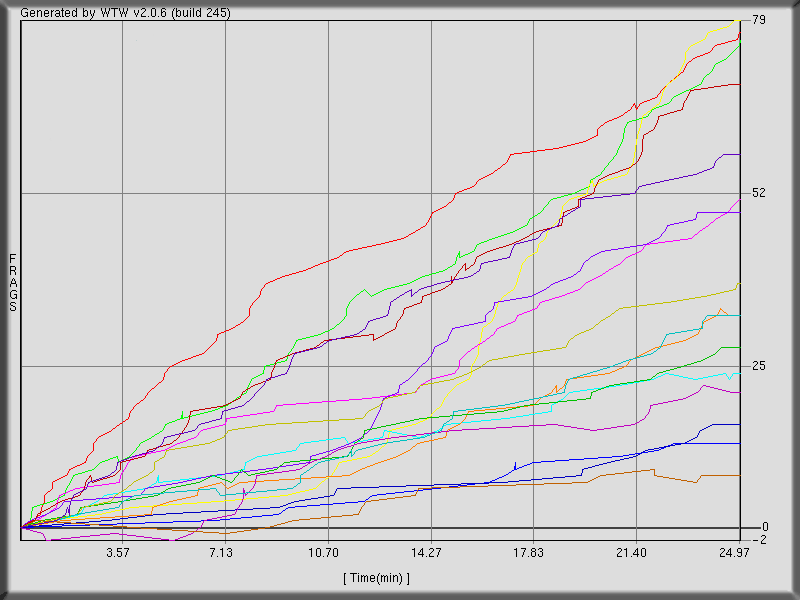Select the 25 value on the right axis

758,366
